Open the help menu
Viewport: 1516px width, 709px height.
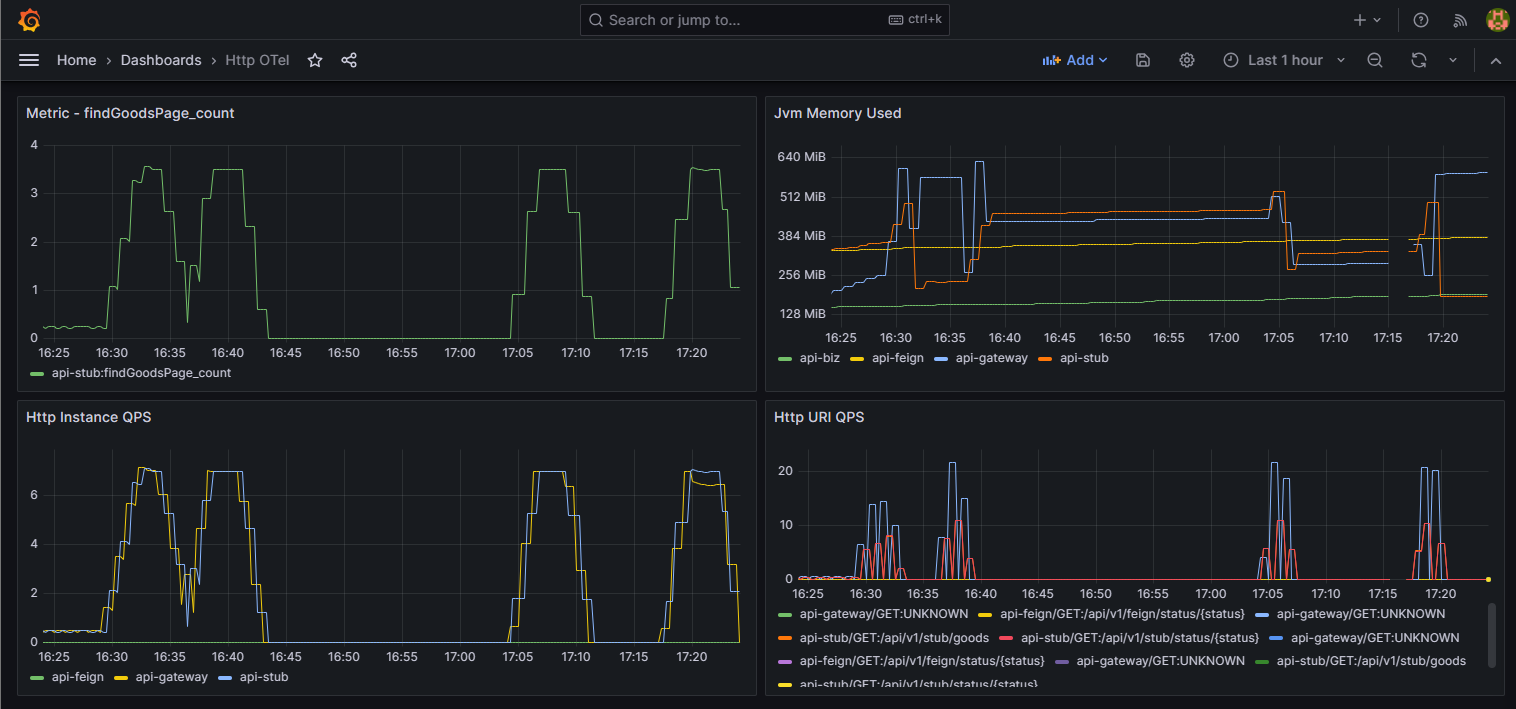[1421, 19]
